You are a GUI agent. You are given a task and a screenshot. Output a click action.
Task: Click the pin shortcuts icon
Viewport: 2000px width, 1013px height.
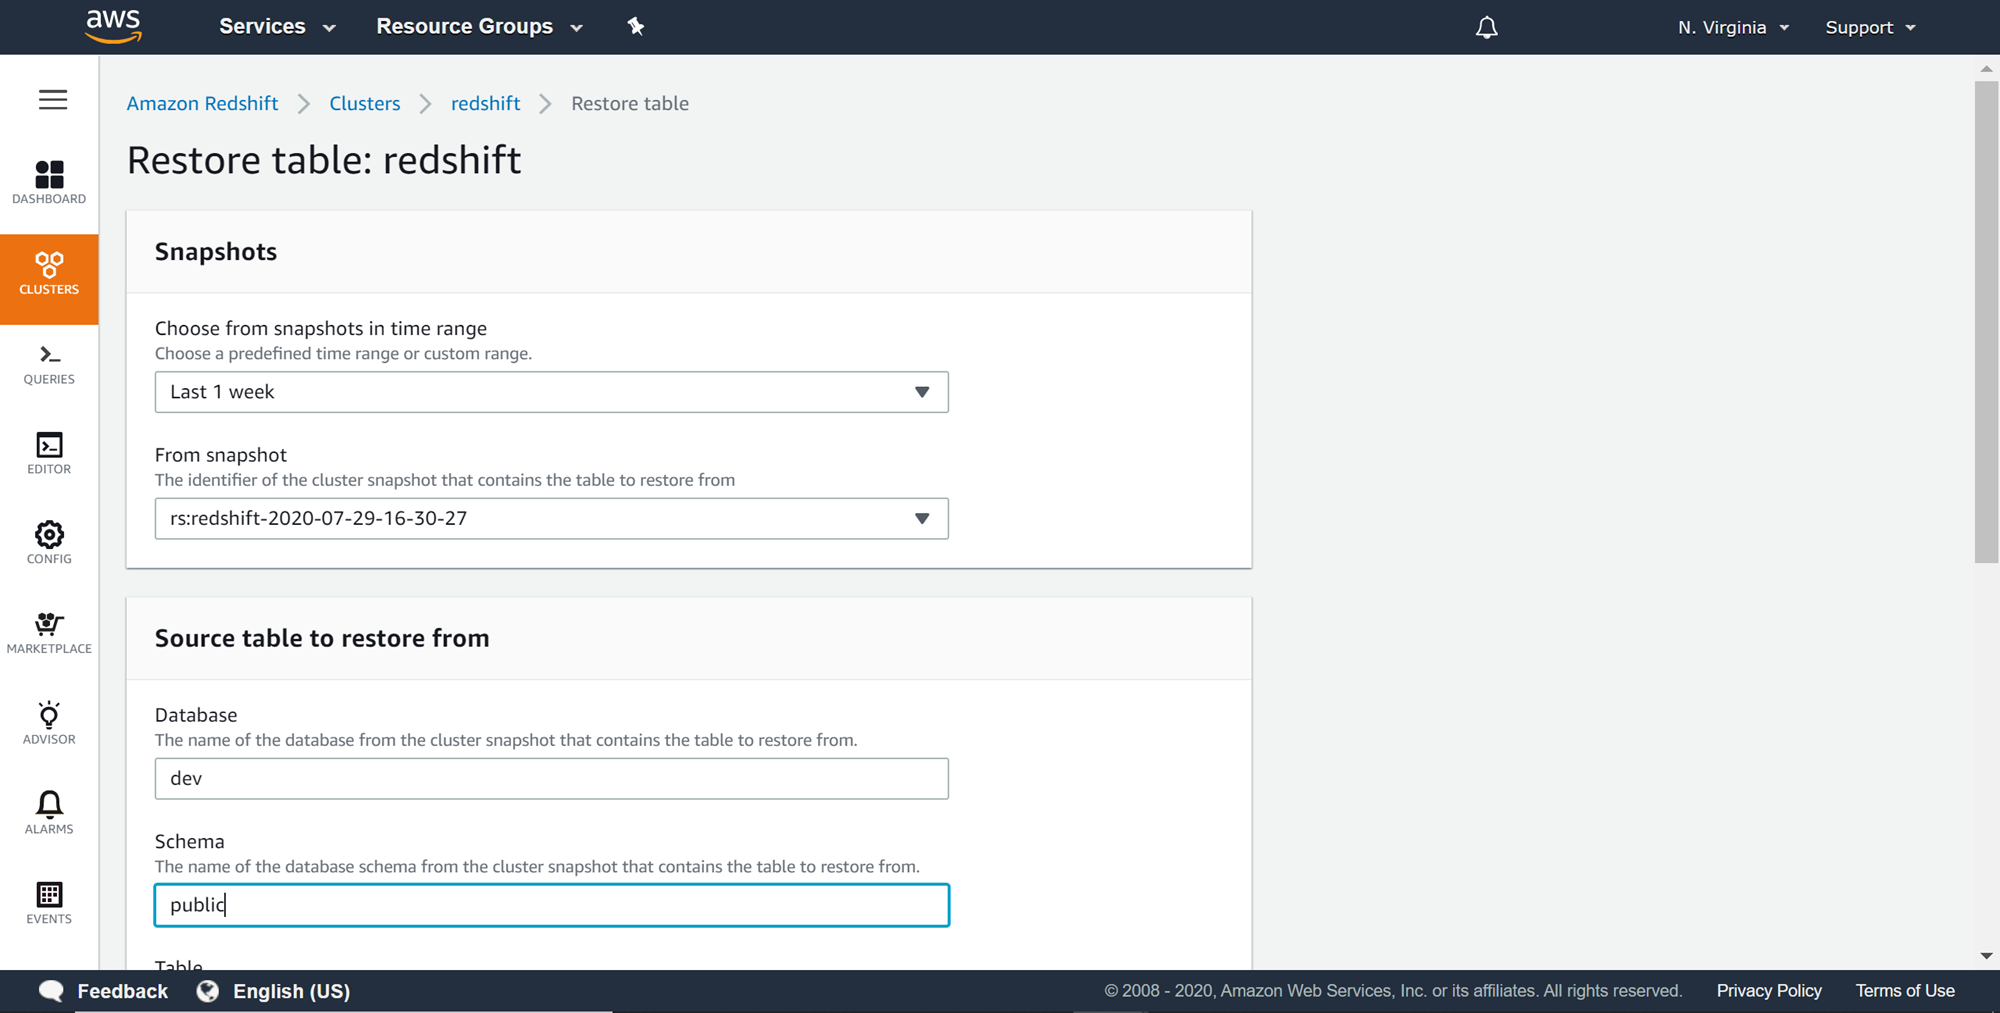coord(636,27)
